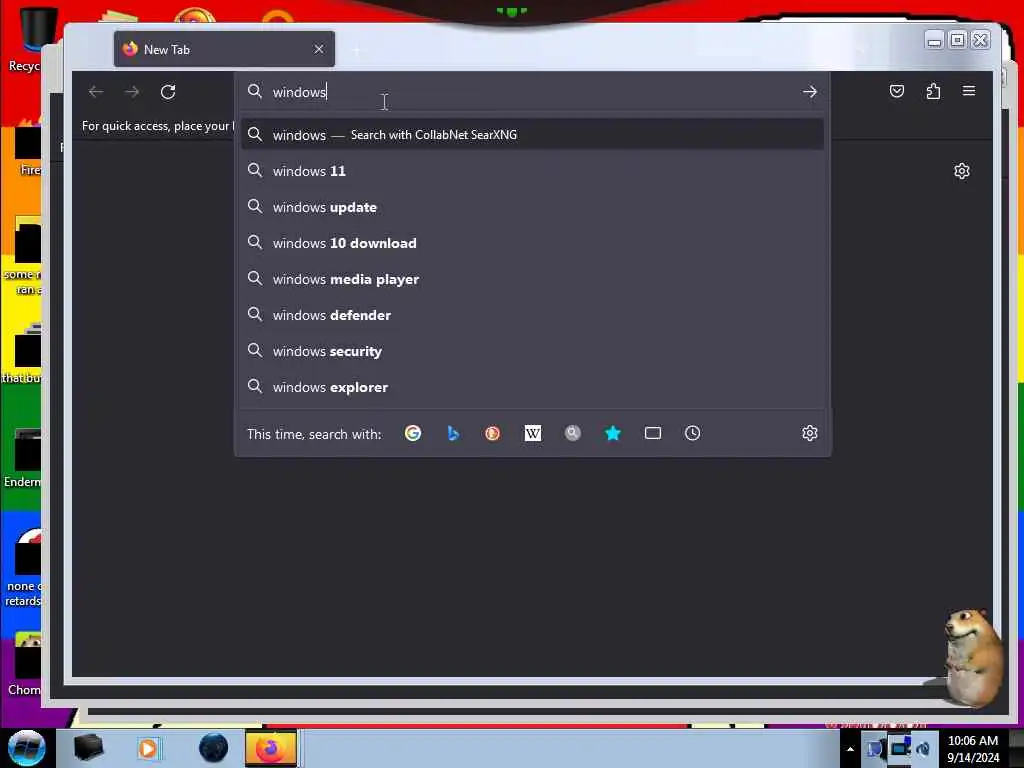Viewport: 1024px width, 768px height.
Task: Select the windows defender suggestion
Action: click(532, 315)
